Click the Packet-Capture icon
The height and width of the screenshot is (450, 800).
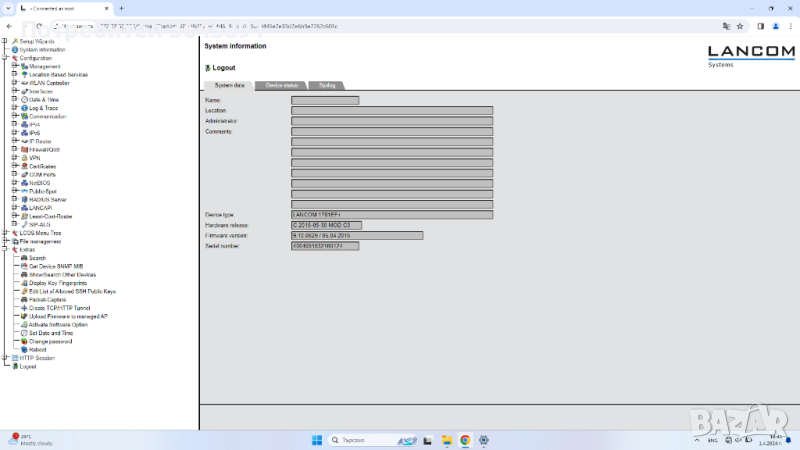coord(24,299)
